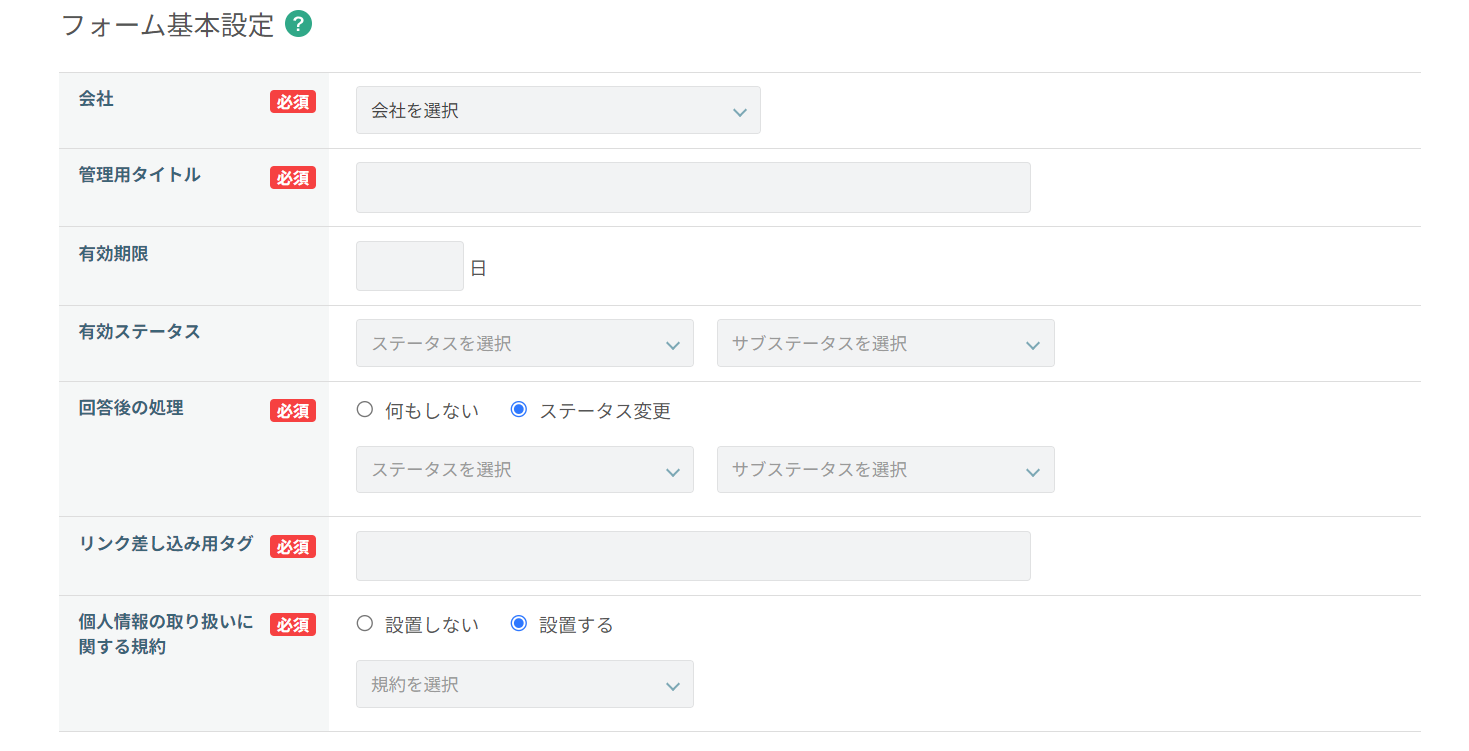Focus the 有効期限 days input box
This screenshot has width=1469, height=751.
click(x=410, y=267)
